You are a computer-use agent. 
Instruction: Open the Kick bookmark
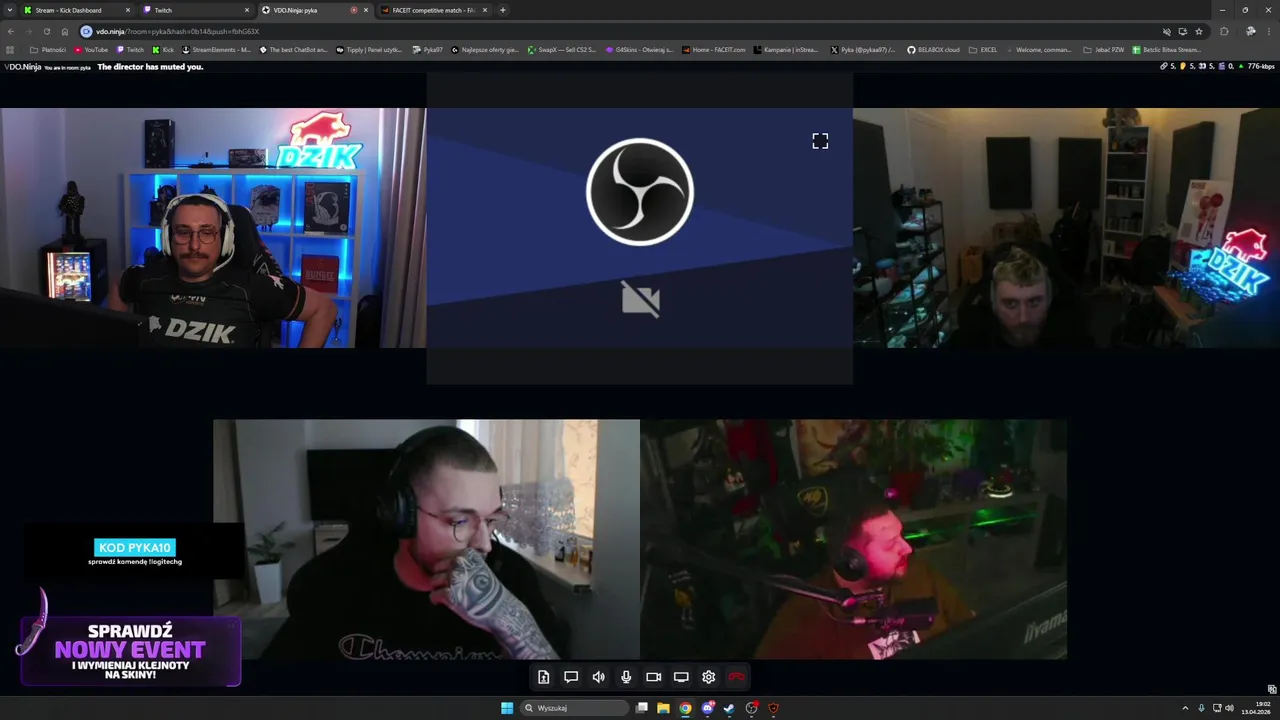163,49
